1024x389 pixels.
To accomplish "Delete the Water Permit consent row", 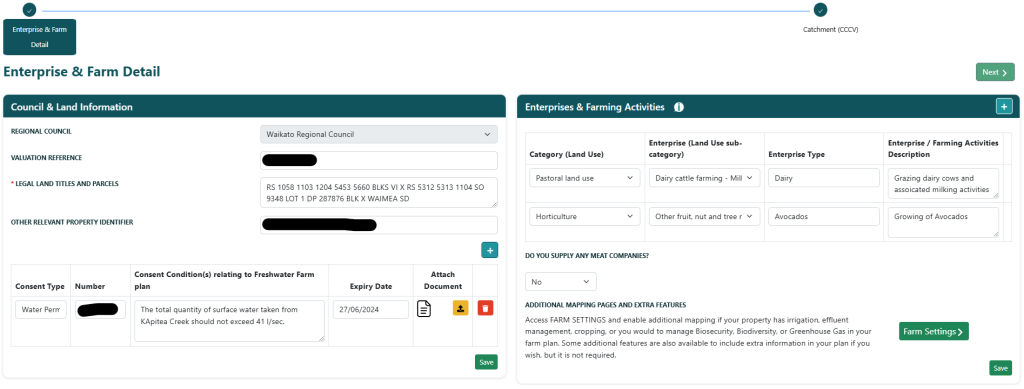I will 485,308.
